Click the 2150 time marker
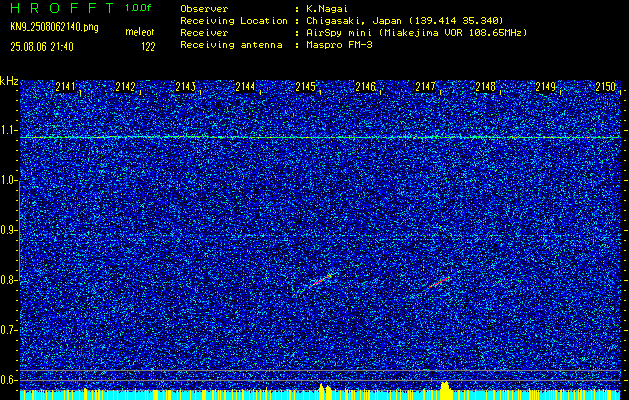The height and width of the screenshot is (400, 629). click(605, 87)
